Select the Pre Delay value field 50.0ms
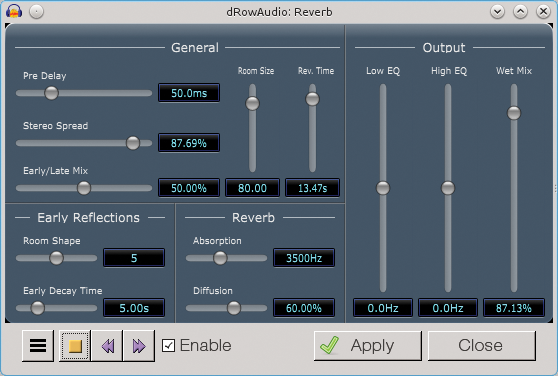 click(x=189, y=93)
